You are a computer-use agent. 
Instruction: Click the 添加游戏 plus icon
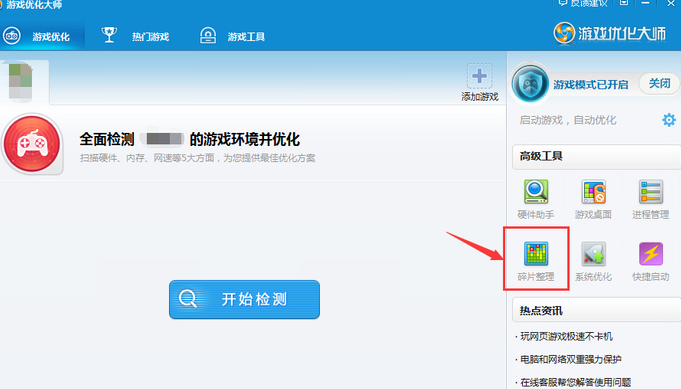(479, 76)
